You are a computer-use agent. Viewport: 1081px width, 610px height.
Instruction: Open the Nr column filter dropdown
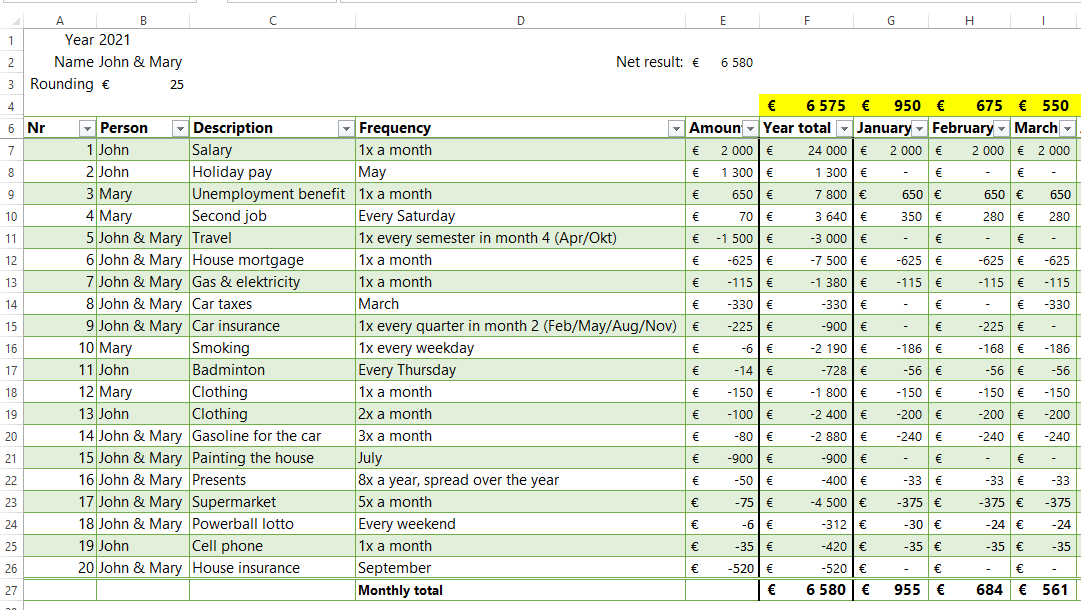(87, 129)
